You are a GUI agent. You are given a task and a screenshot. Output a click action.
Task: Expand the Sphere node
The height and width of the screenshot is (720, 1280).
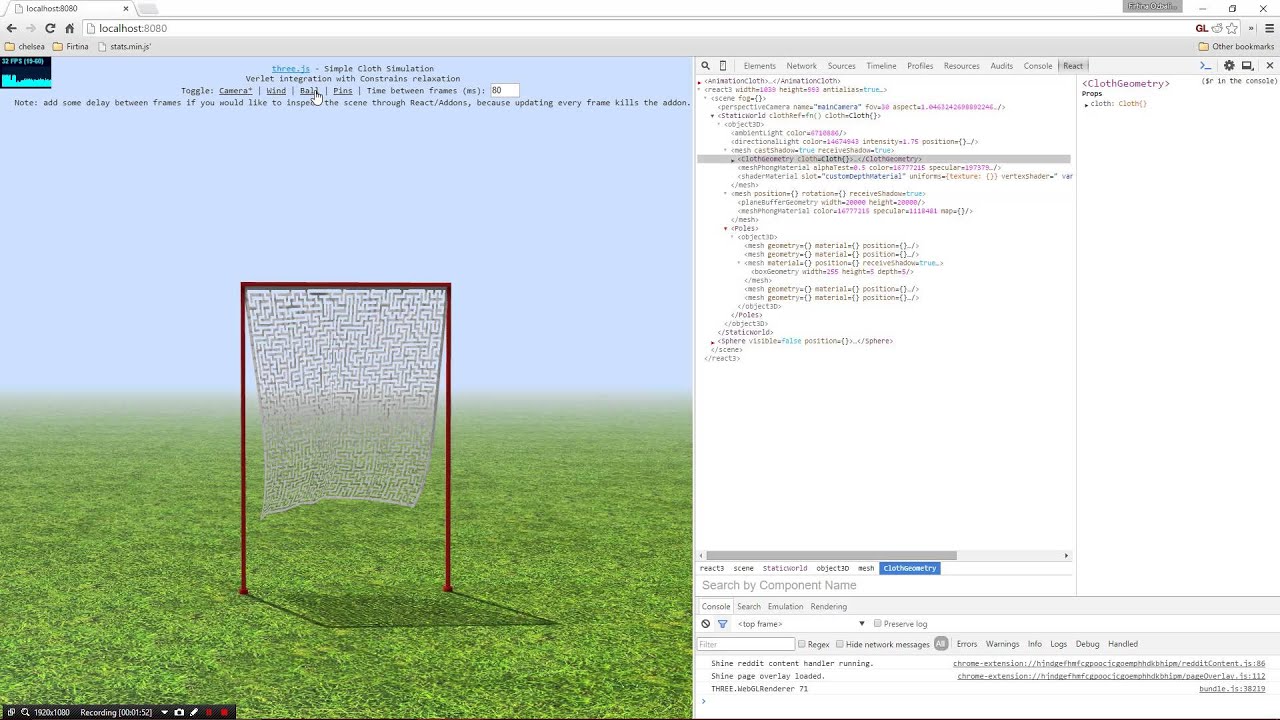point(713,342)
